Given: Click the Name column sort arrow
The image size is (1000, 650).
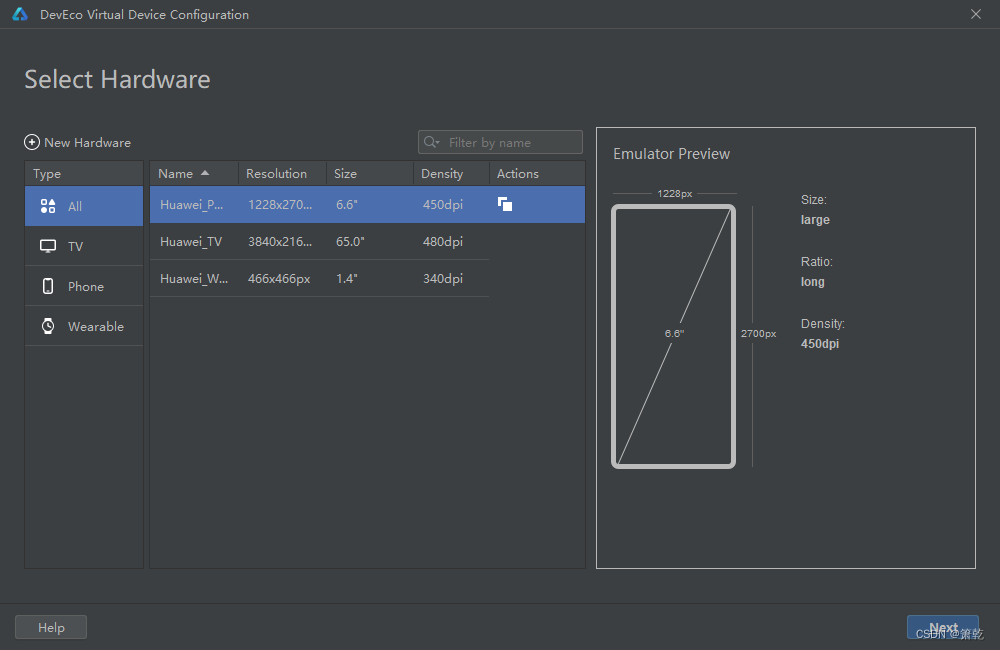Looking at the screenshot, I should pos(205,173).
